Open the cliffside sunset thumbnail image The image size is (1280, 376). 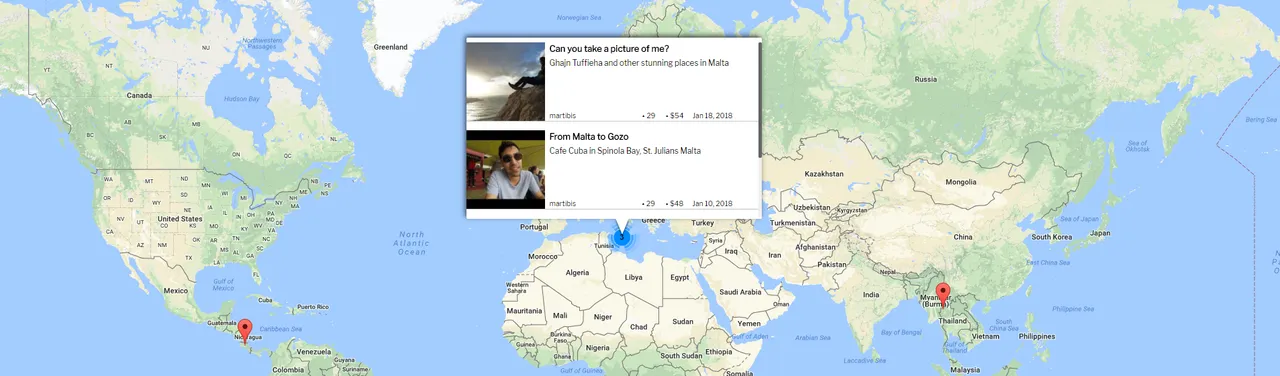click(506, 81)
